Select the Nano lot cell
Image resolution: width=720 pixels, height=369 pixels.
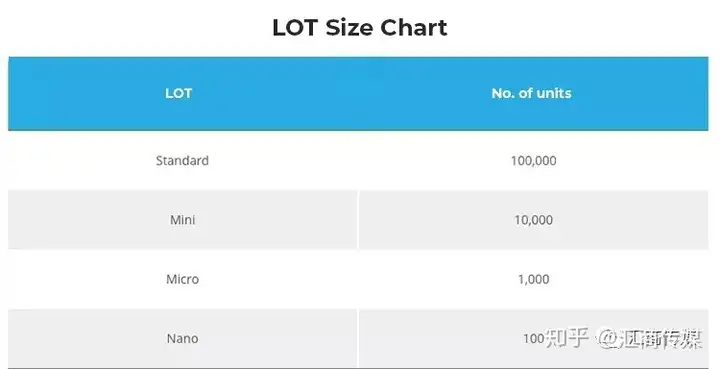(182, 339)
